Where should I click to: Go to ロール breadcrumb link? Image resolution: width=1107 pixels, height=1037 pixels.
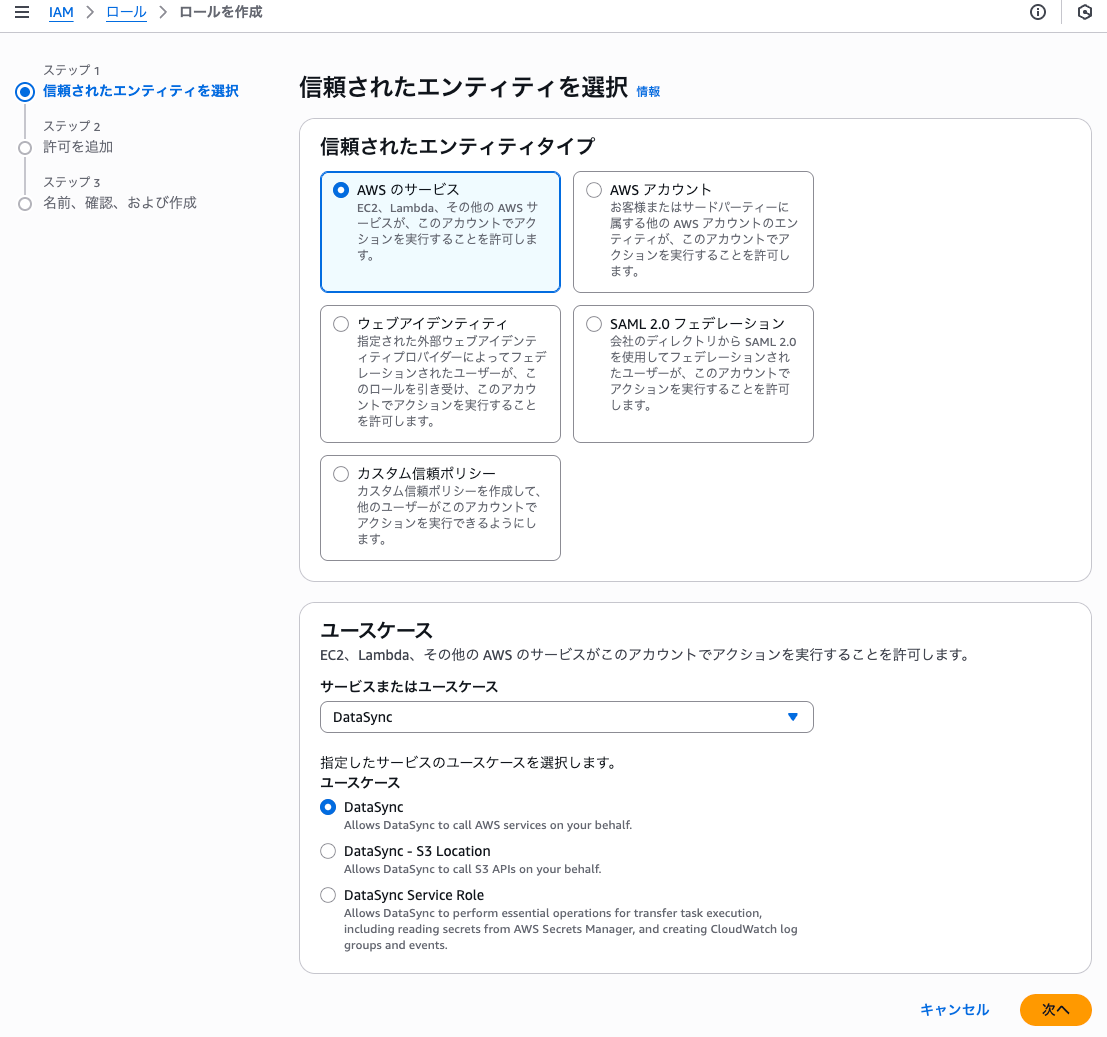point(126,12)
